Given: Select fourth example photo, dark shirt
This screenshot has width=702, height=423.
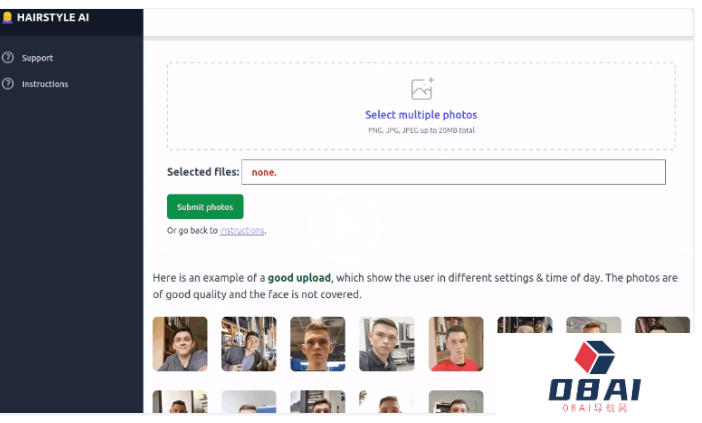Looking at the screenshot, I should (x=387, y=344).
